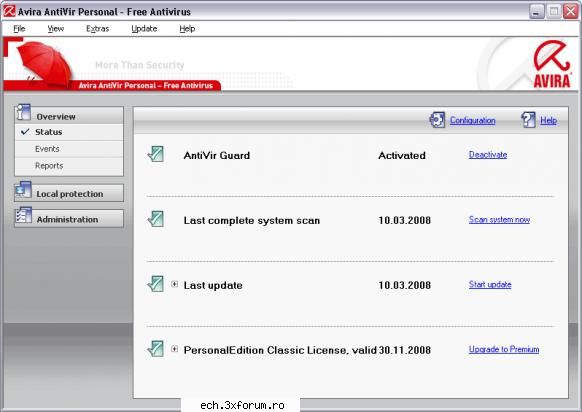Click the Activated status text
Image resolution: width=582 pixels, height=412 pixels.
[402, 156]
